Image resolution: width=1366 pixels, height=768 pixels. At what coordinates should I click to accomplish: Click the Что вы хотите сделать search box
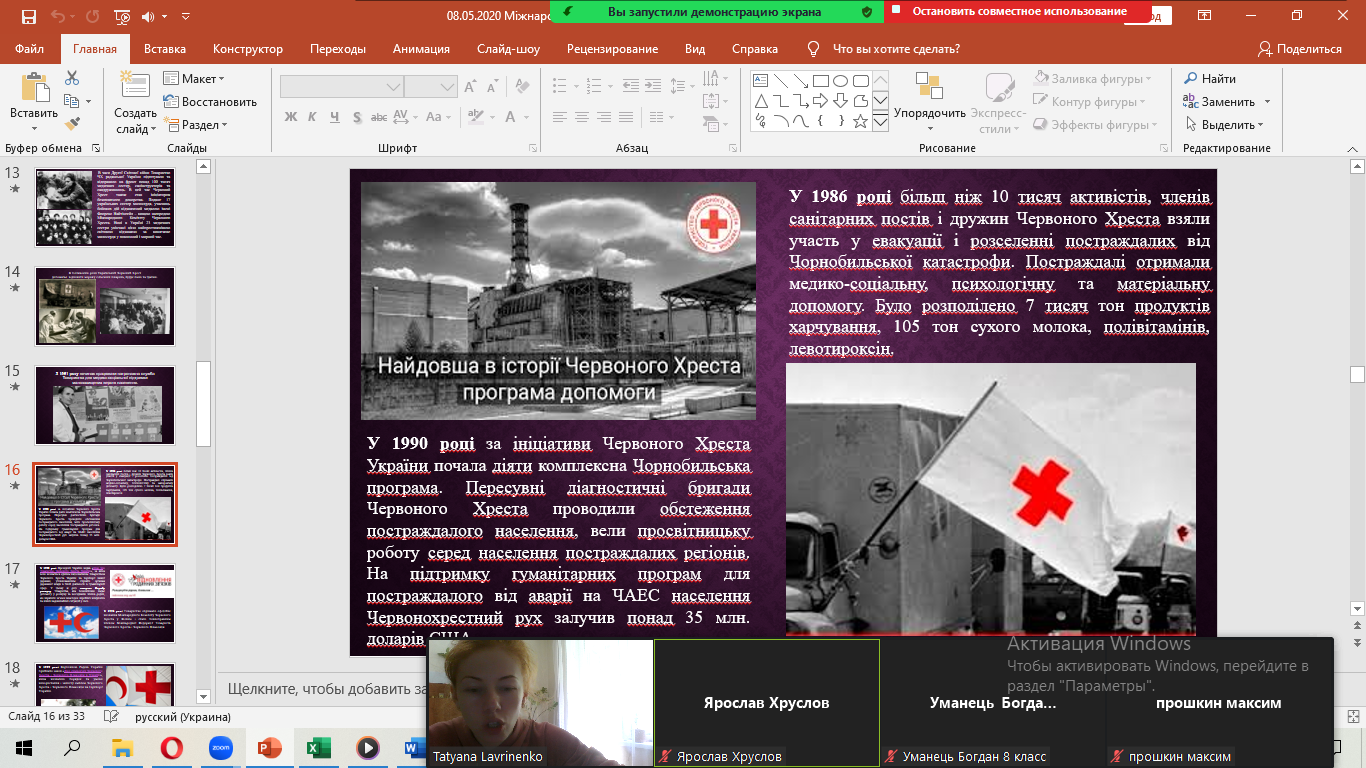click(896, 49)
